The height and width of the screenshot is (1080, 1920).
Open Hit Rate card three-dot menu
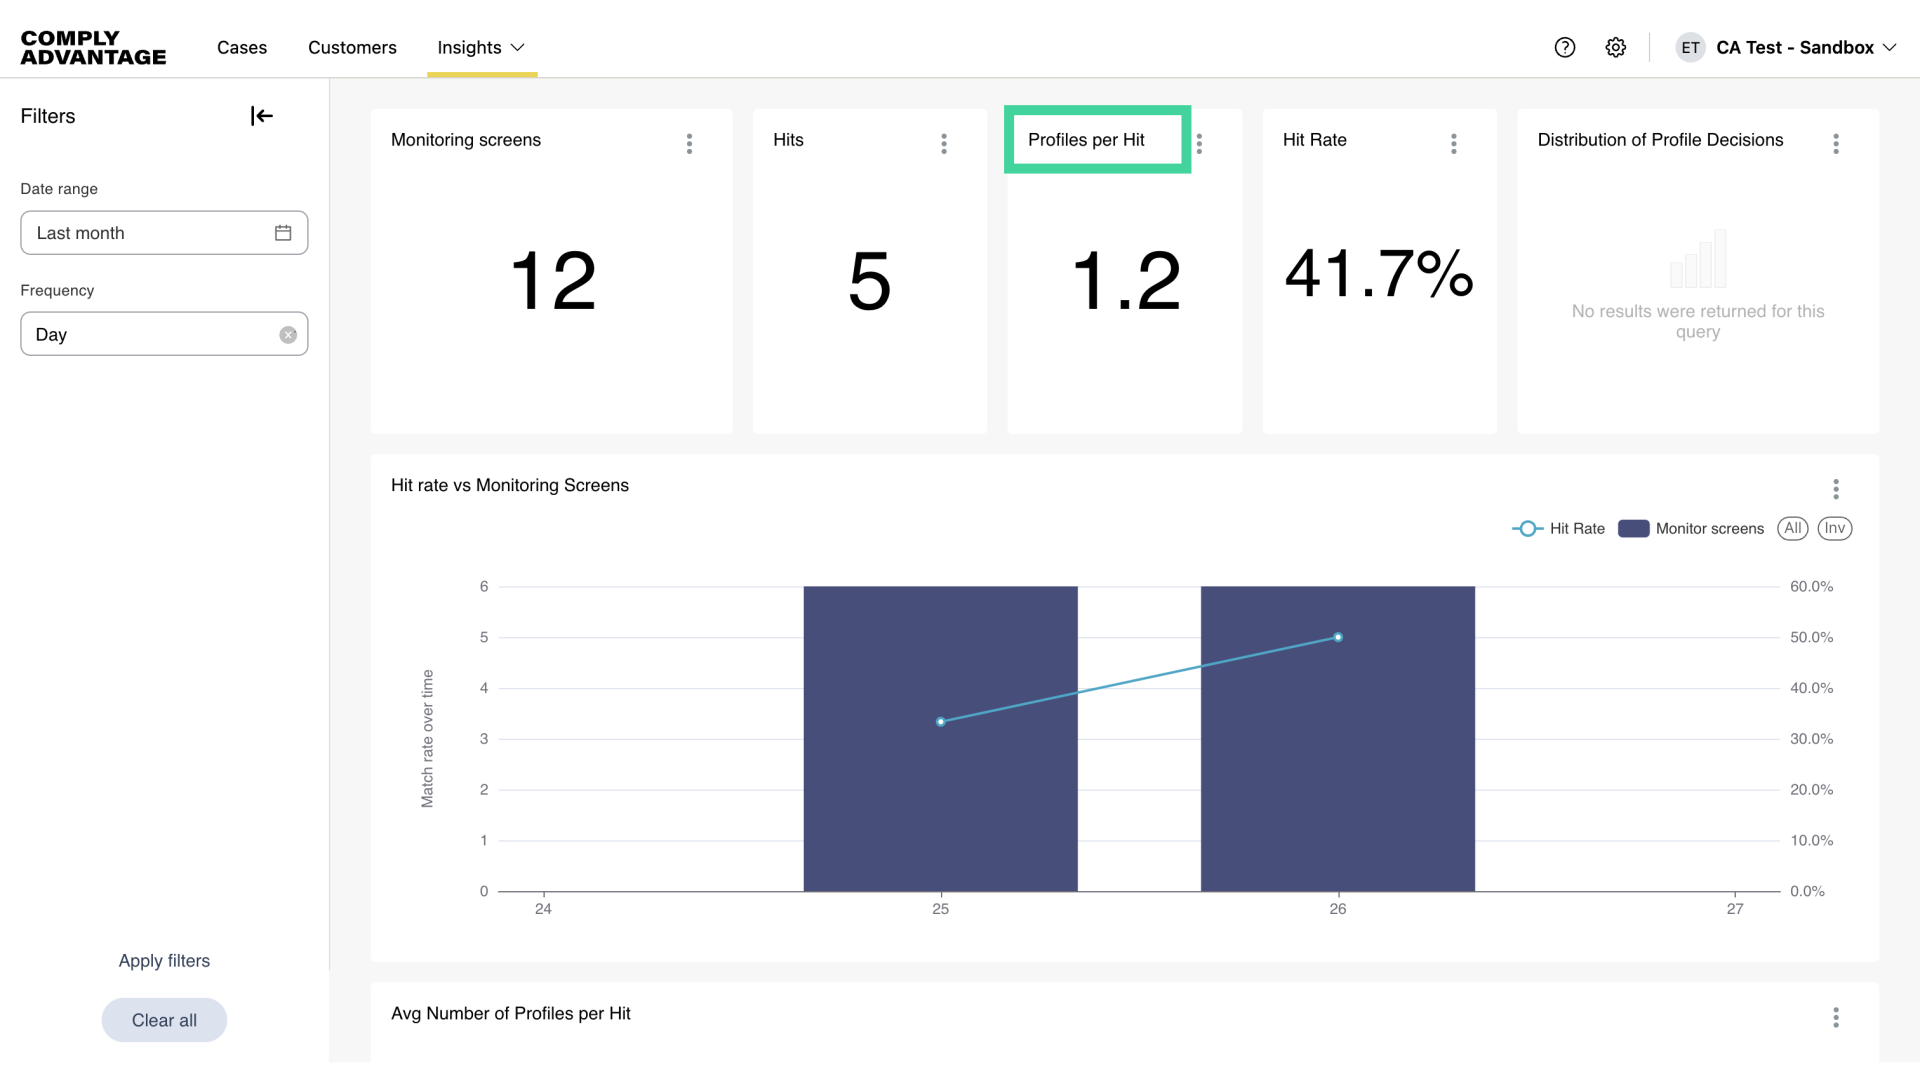pos(1453,143)
